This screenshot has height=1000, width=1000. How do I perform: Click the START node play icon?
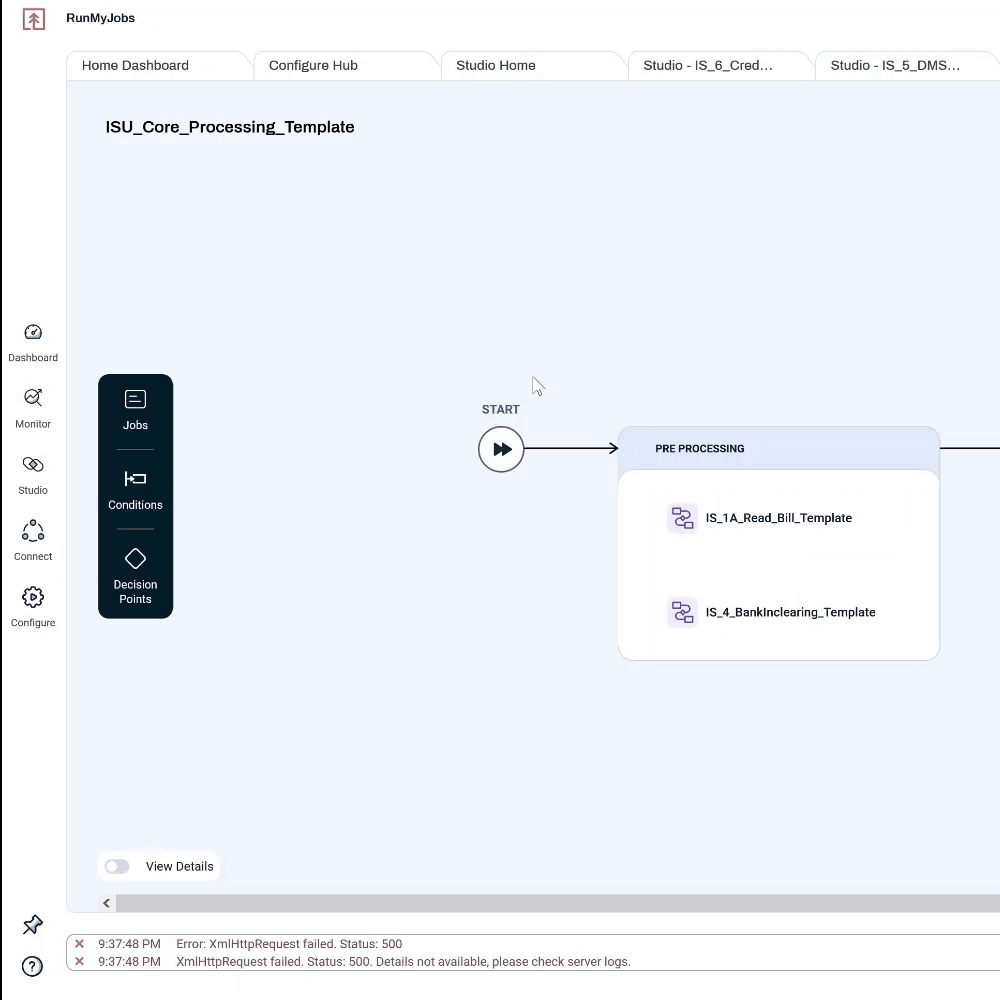coord(501,450)
